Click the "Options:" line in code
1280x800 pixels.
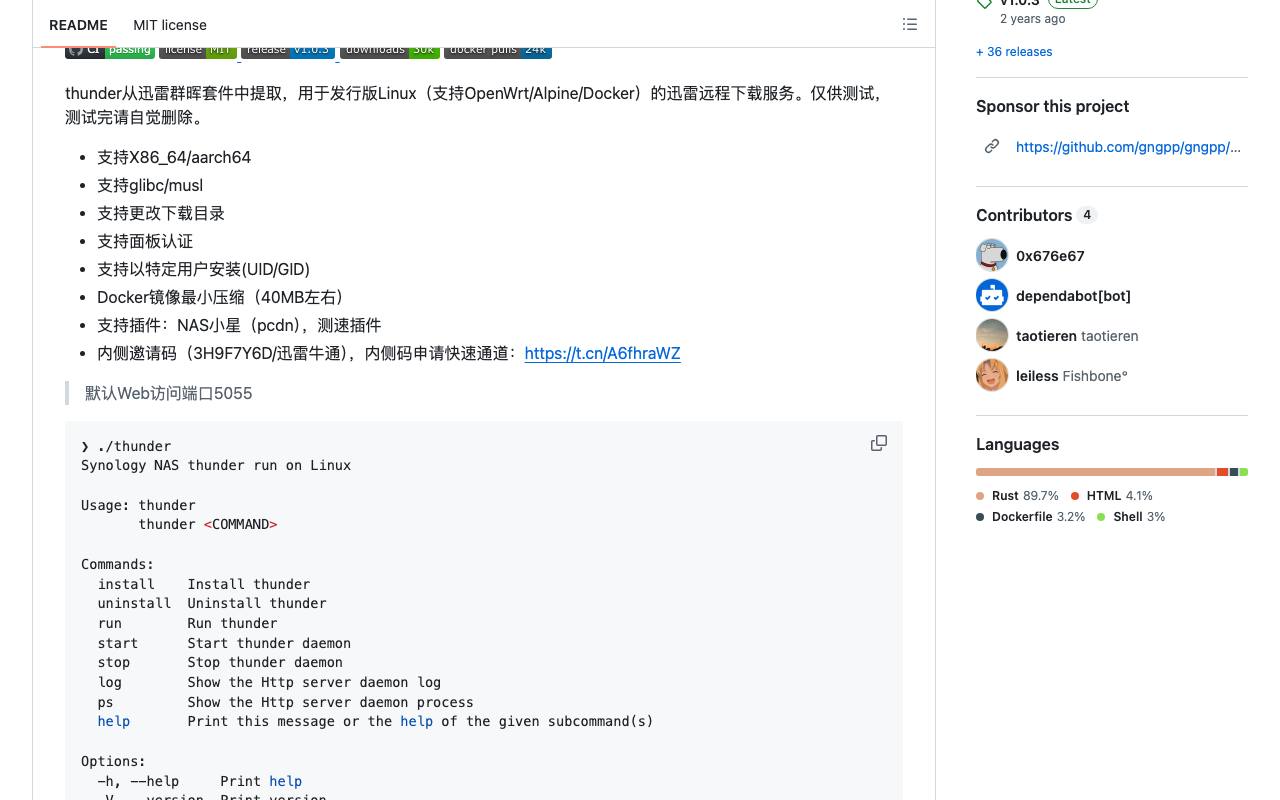tap(114, 761)
